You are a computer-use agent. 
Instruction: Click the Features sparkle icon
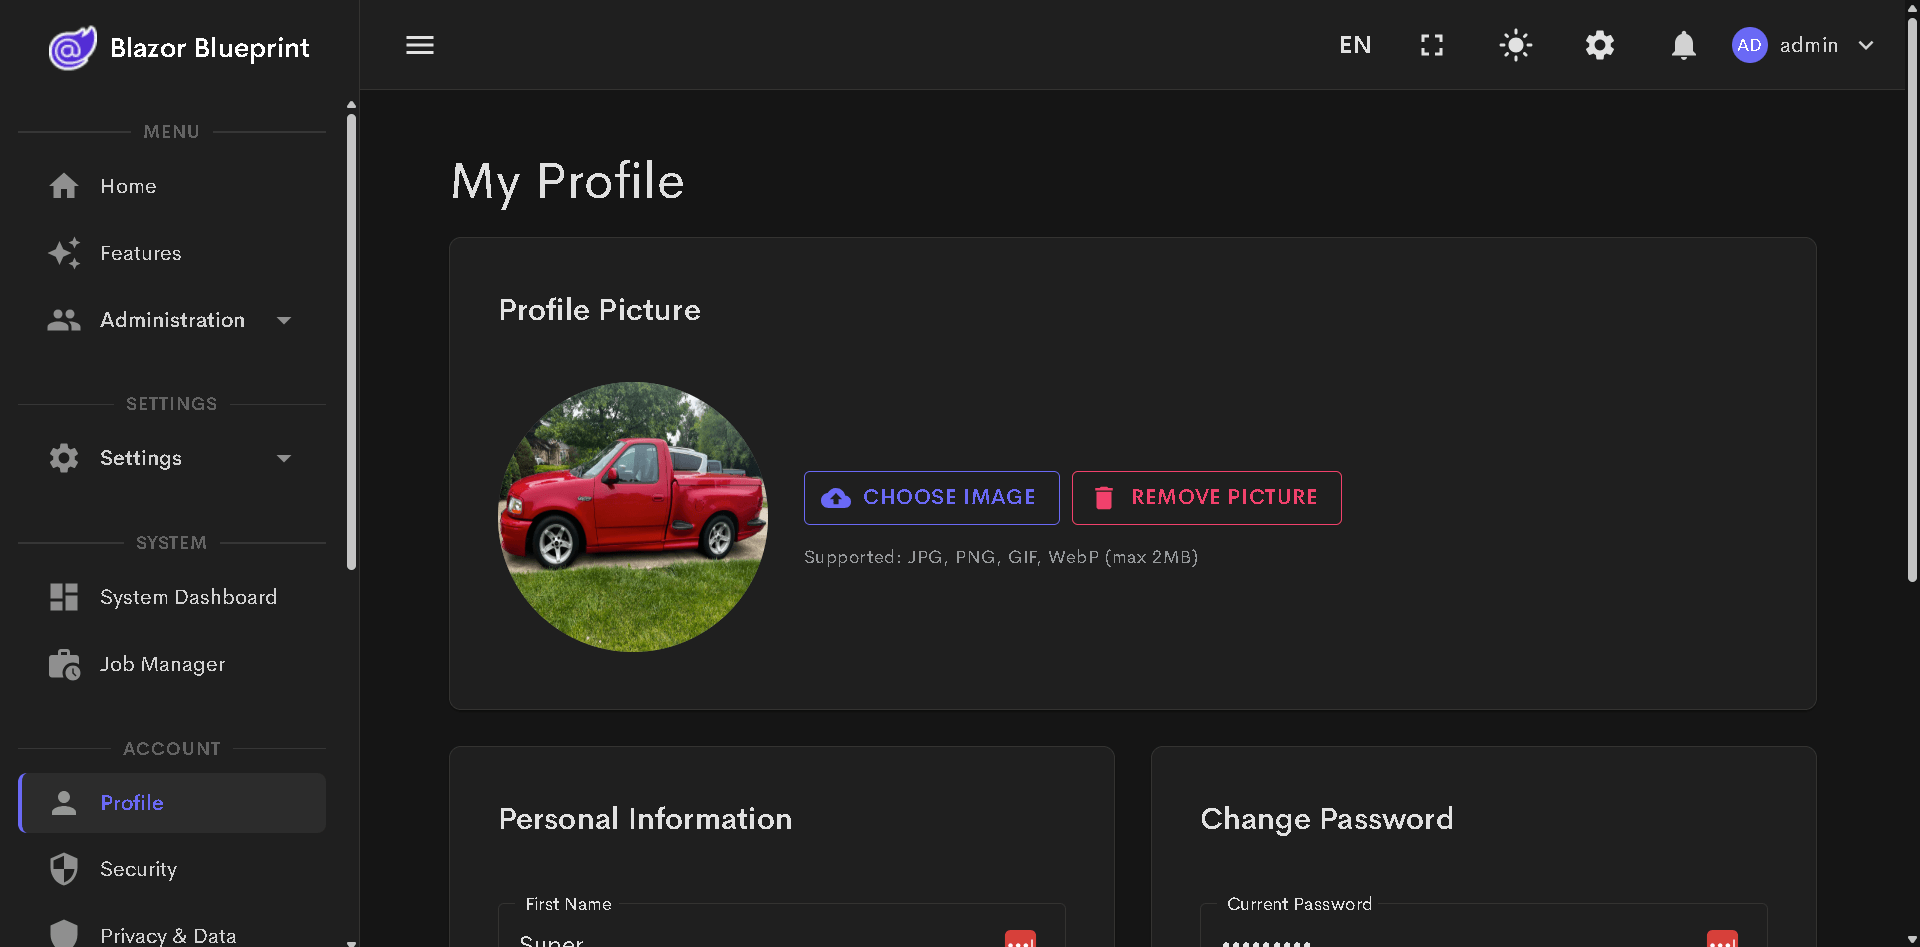[x=64, y=253]
